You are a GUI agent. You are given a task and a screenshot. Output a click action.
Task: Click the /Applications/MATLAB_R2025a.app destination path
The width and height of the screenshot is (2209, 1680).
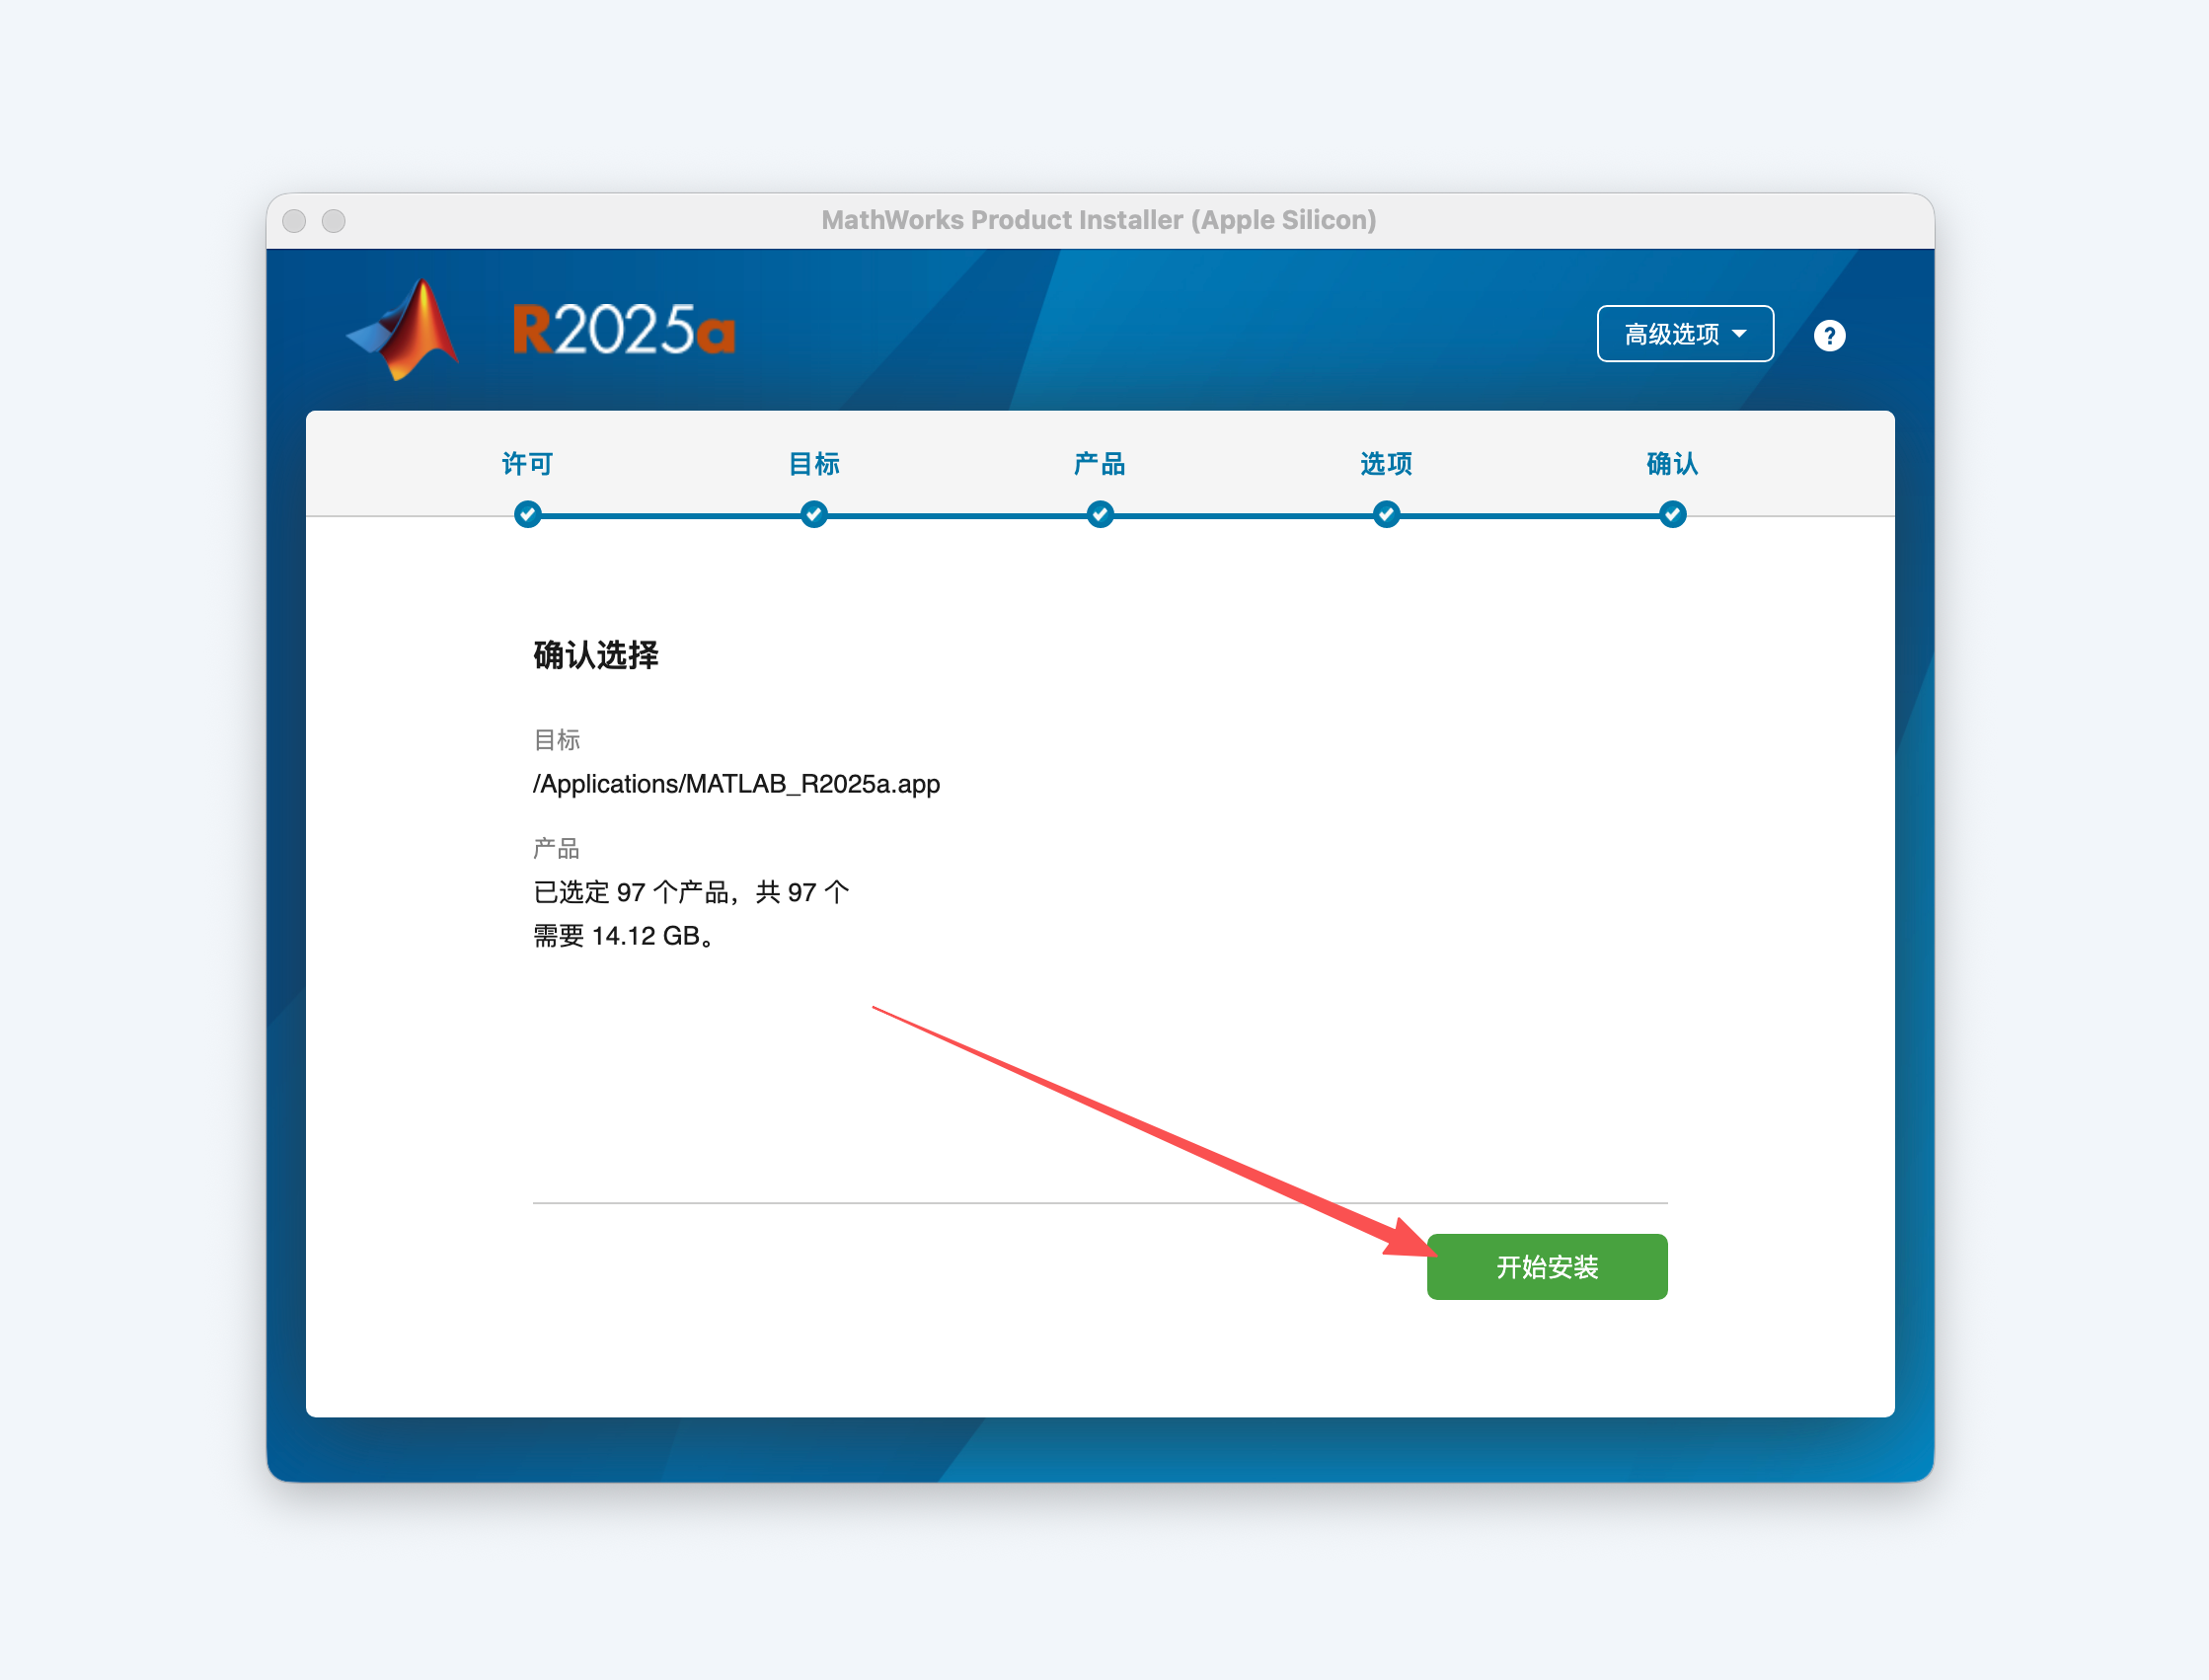736,784
